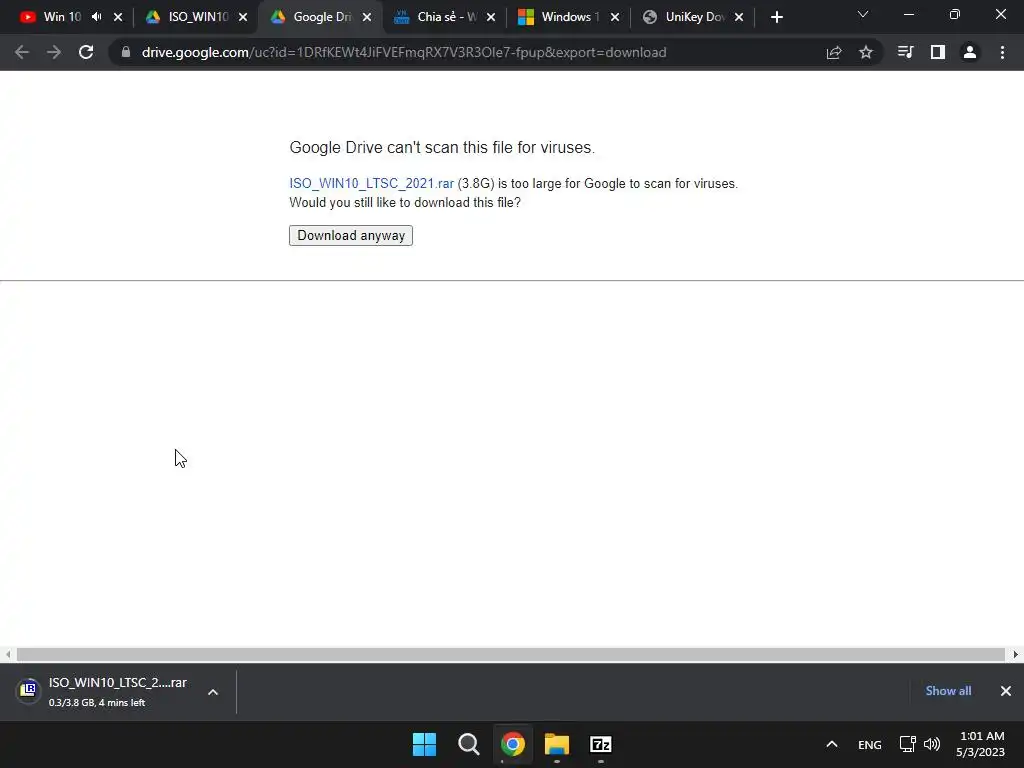Viewport: 1024px width, 768px height.
Task: Open the Windows Start menu
Action: click(424, 744)
